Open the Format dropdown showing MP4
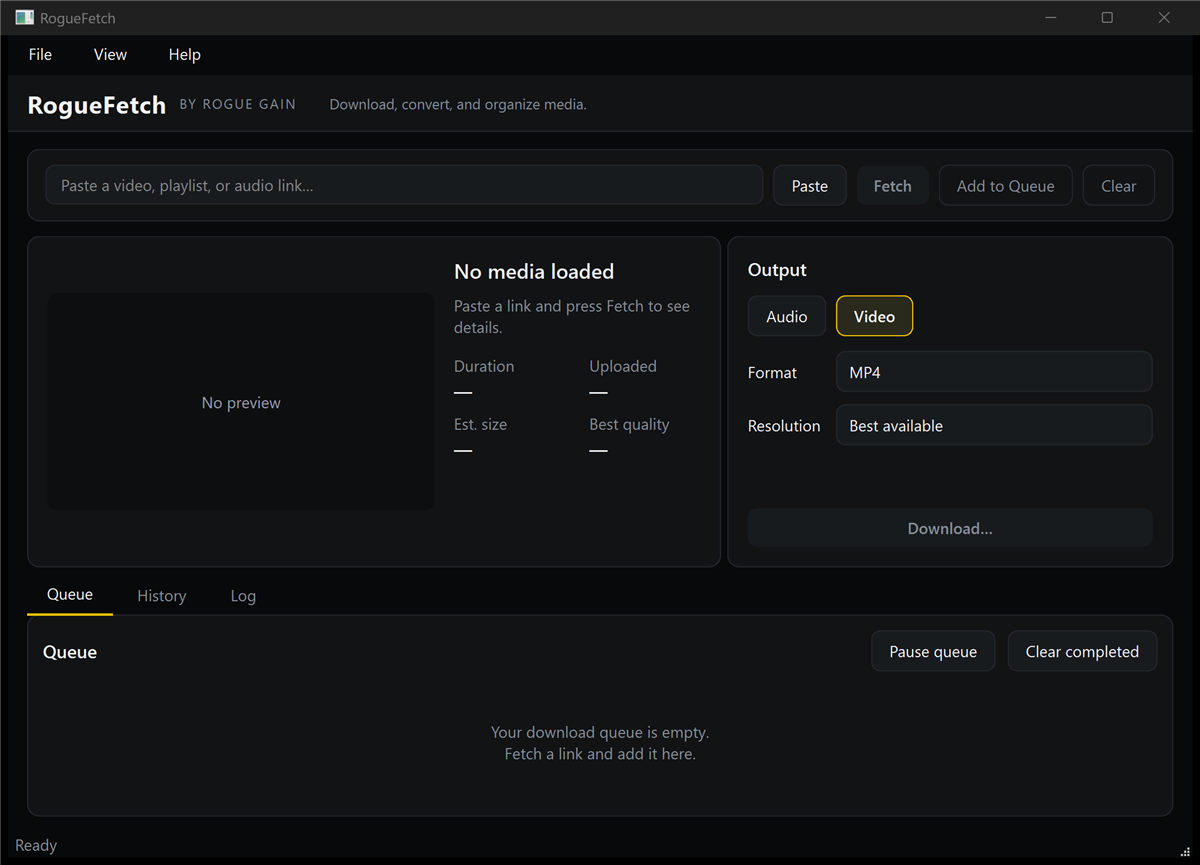The height and width of the screenshot is (865, 1200). [x=994, y=372]
